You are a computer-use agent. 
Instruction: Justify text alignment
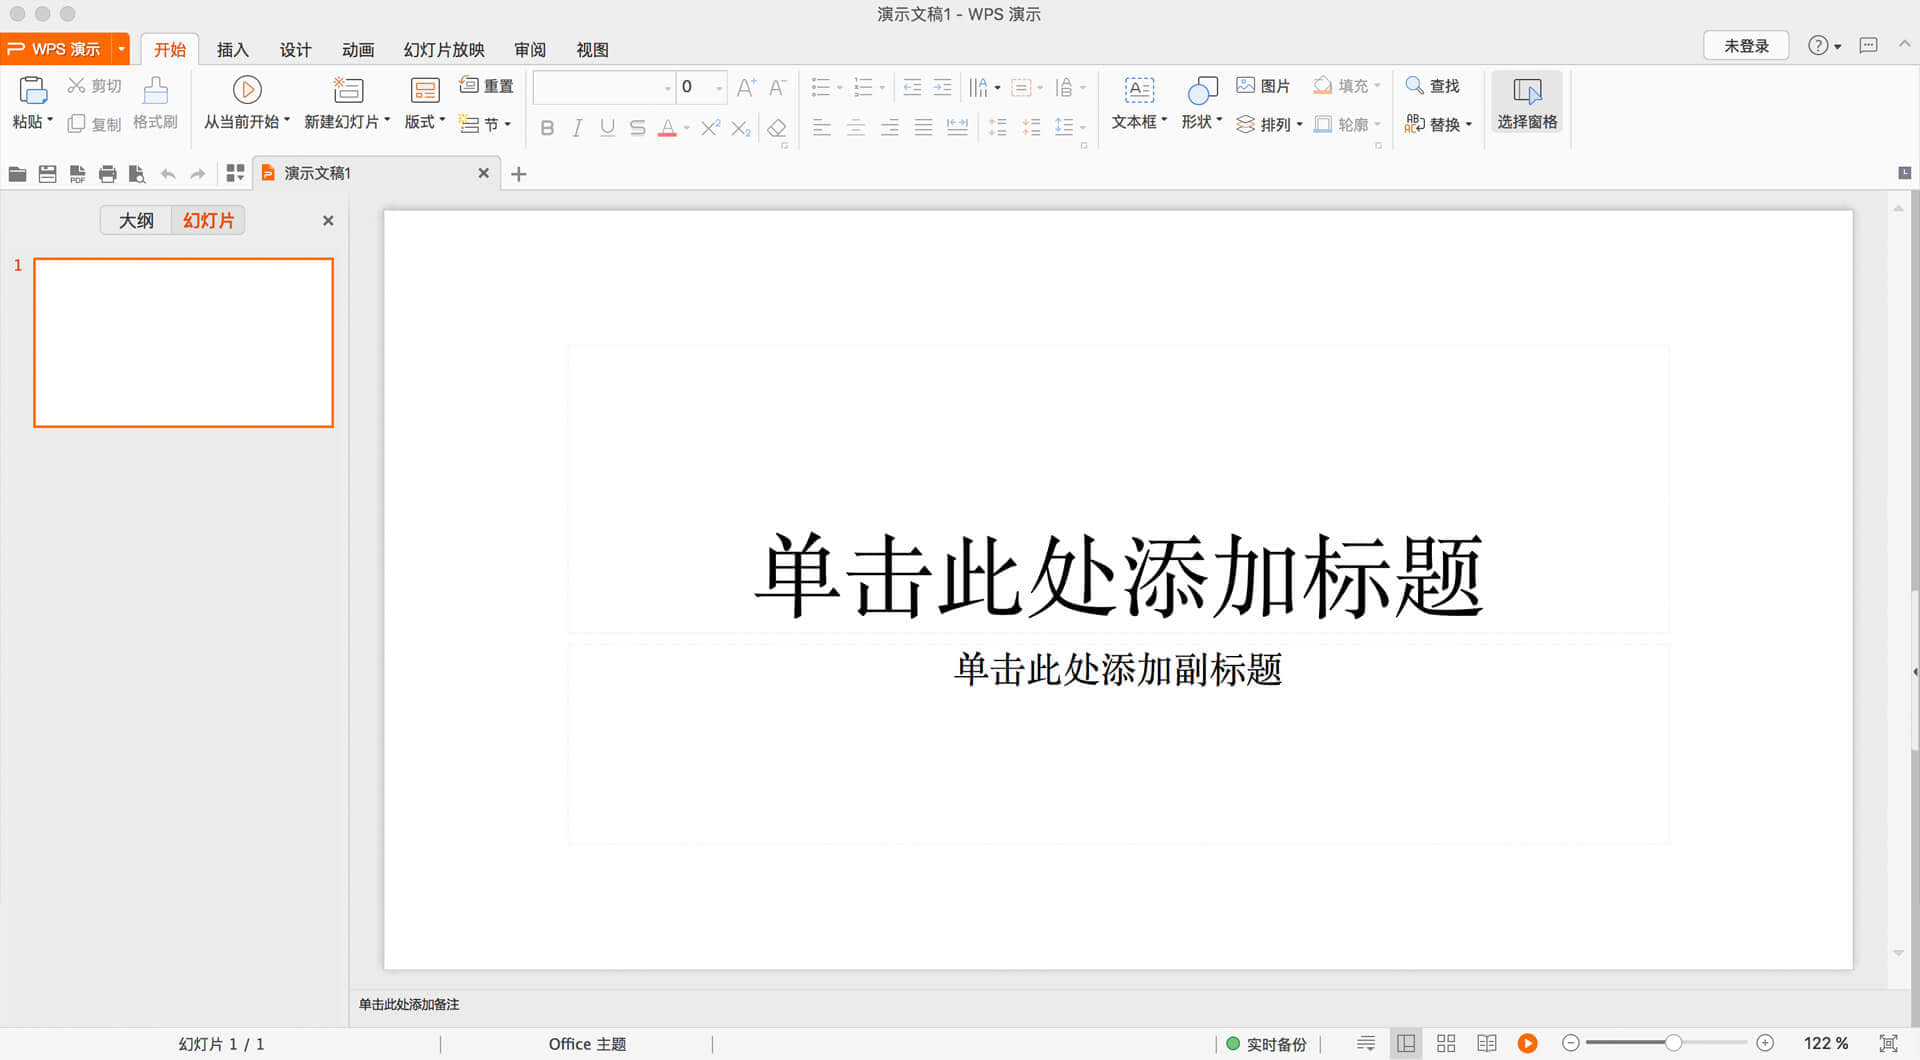pos(923,127)
